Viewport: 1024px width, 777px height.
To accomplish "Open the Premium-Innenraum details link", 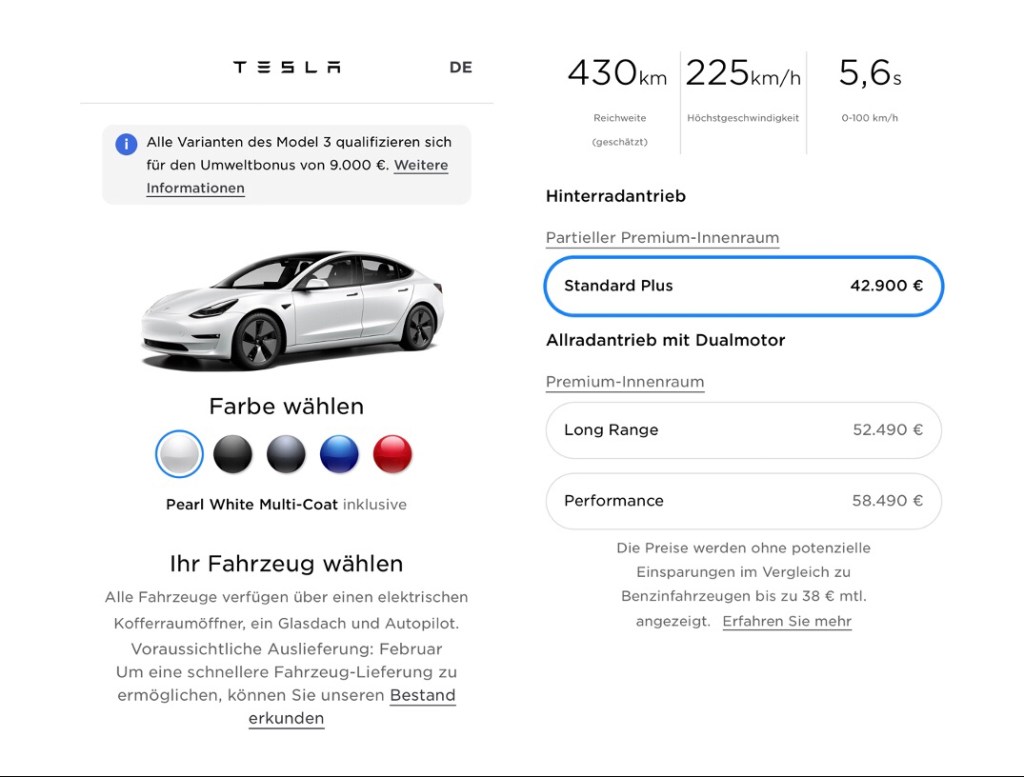I will tap(625, 382).
